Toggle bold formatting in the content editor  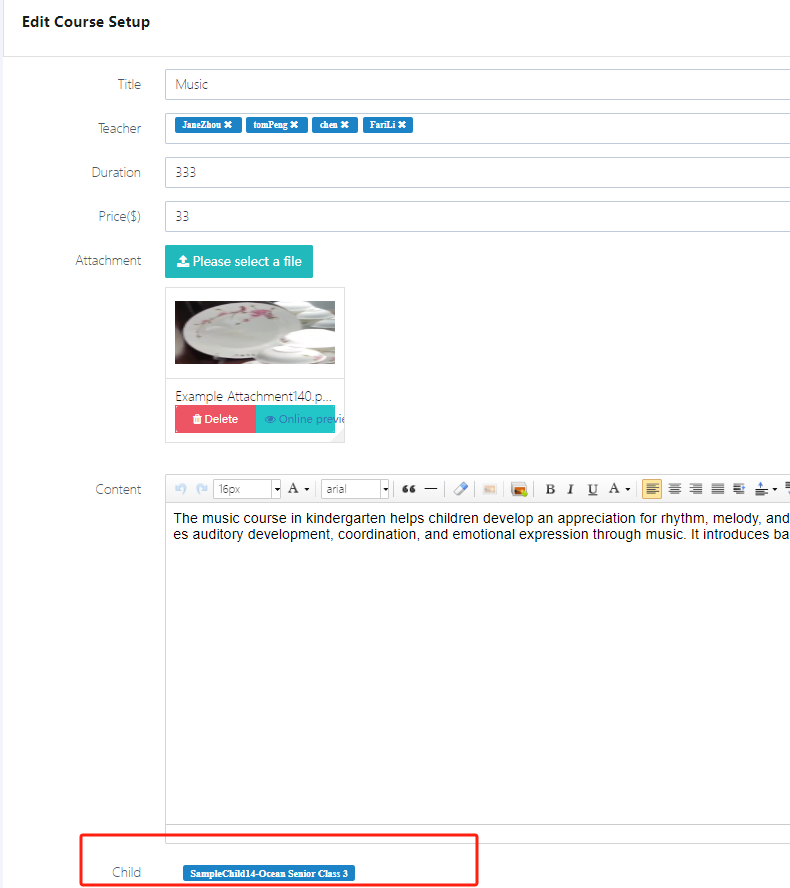pyautogui.click(x=550, y=489)
